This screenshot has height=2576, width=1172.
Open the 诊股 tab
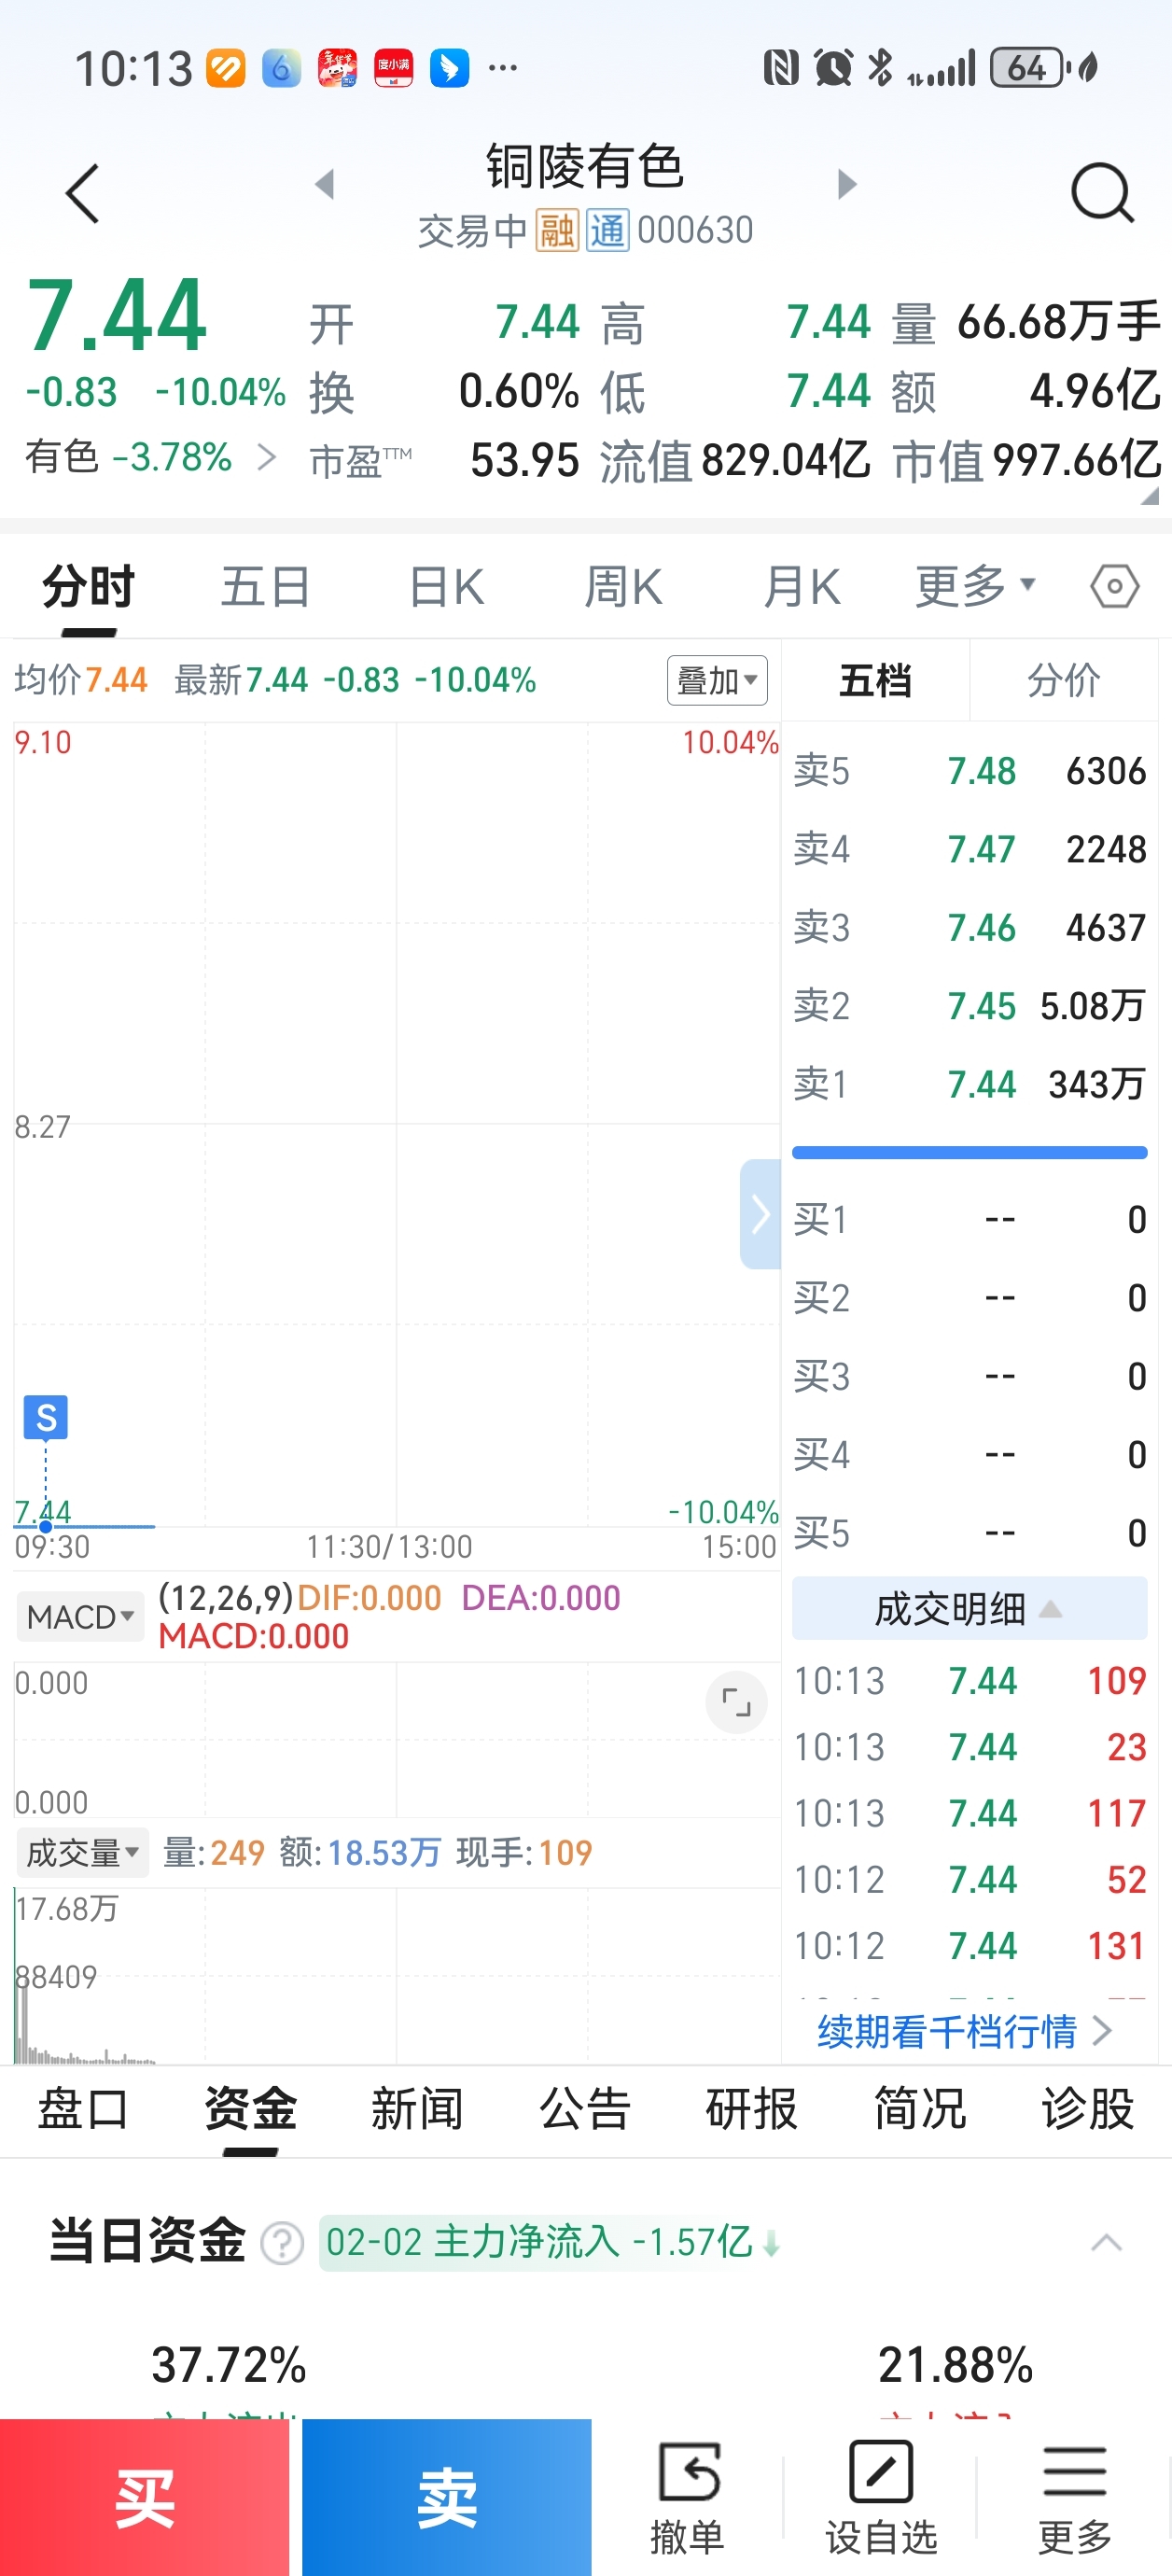tap(1087, 2110)
